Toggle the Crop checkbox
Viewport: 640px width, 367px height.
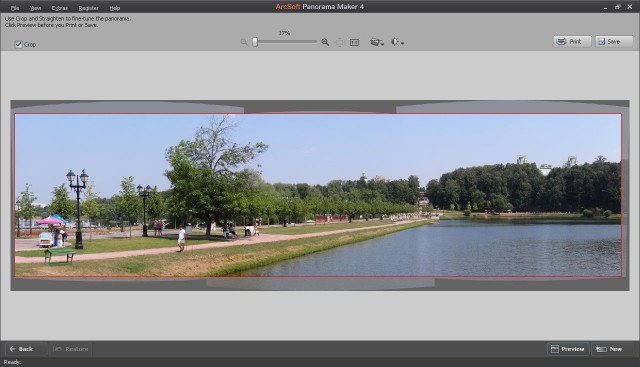coord(18,44)
